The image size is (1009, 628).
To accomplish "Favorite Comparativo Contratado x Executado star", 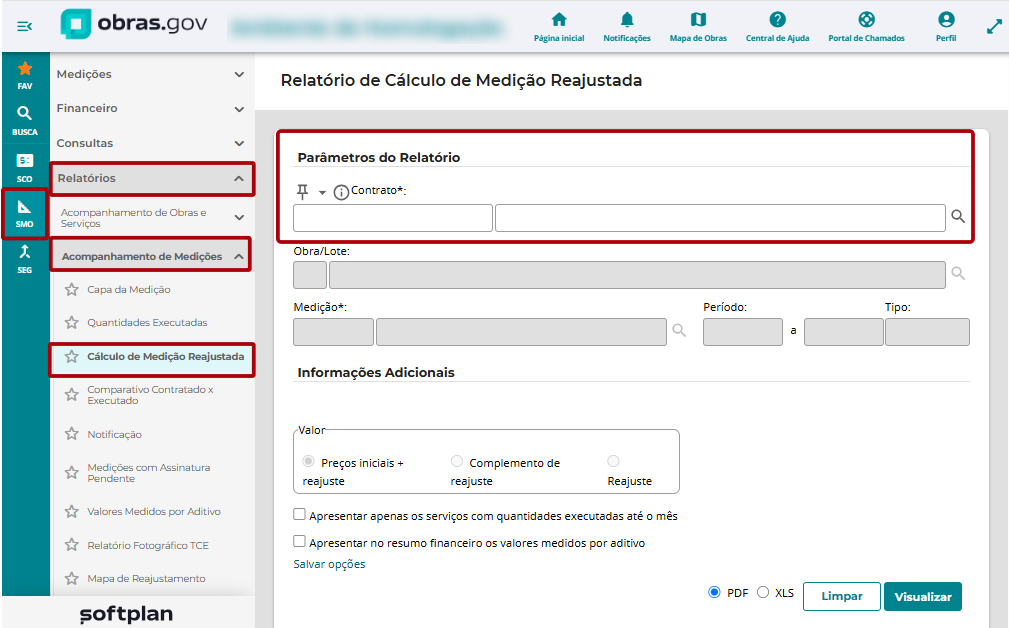I will pos(71,394).
